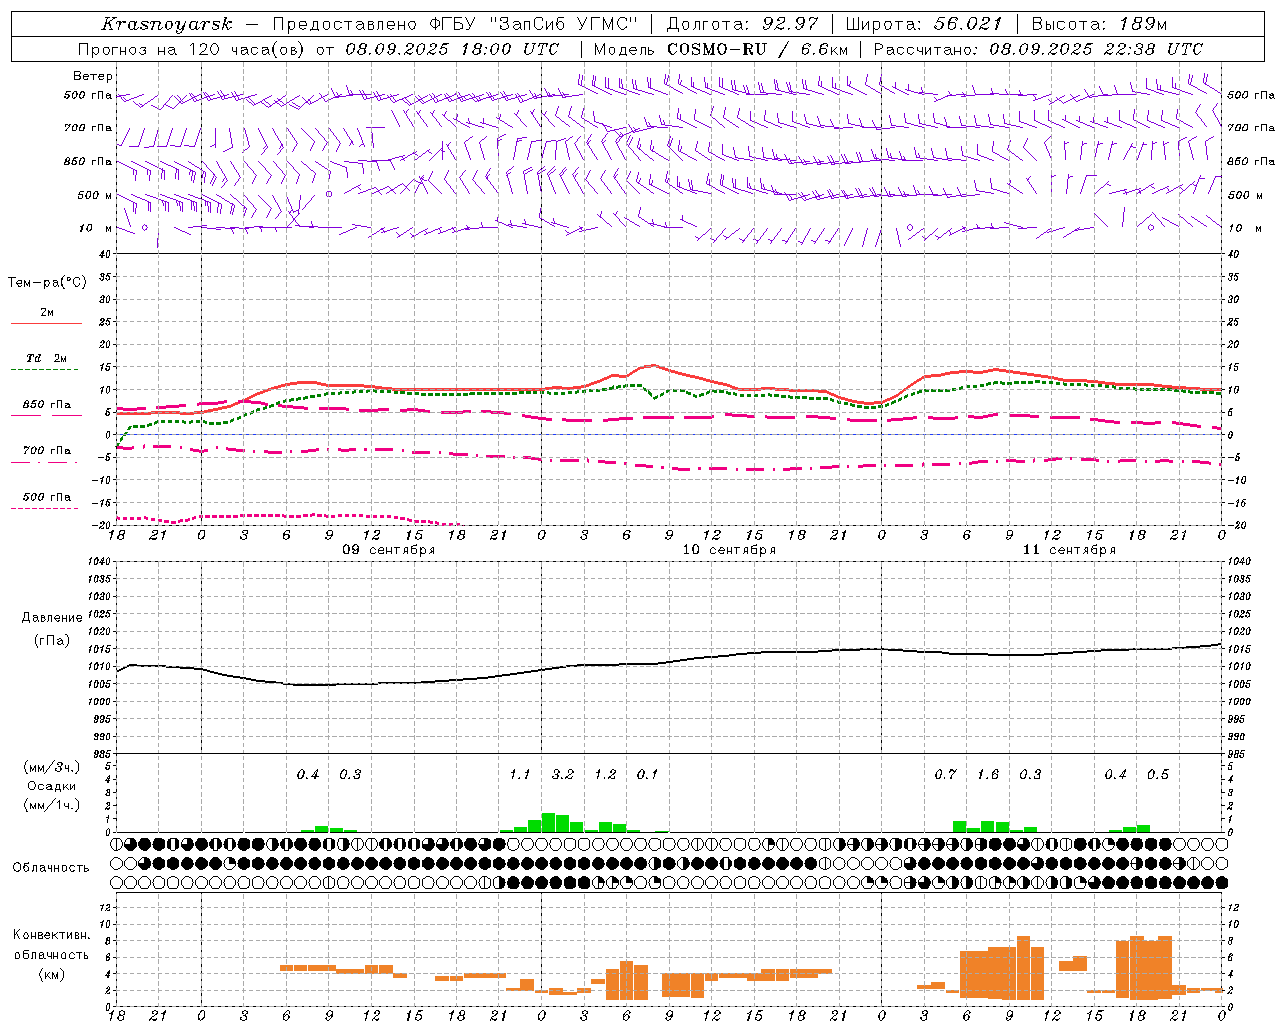Viewport: 1280px width, 1024px height.
Task: Click the Конвективн. convective cloud label
Action: pyautogui.click(x=52, y=935)
